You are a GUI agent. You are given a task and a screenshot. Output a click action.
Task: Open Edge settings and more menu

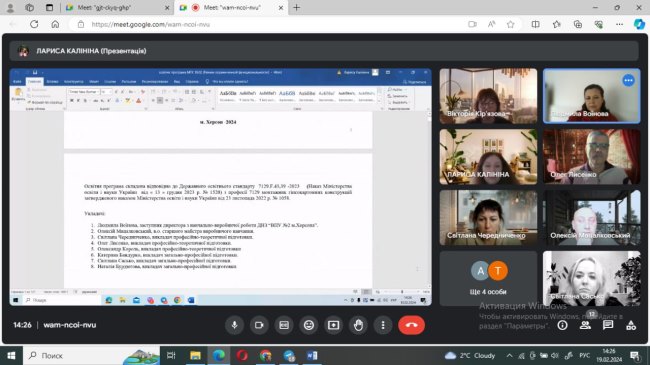(x=619, y=24)
